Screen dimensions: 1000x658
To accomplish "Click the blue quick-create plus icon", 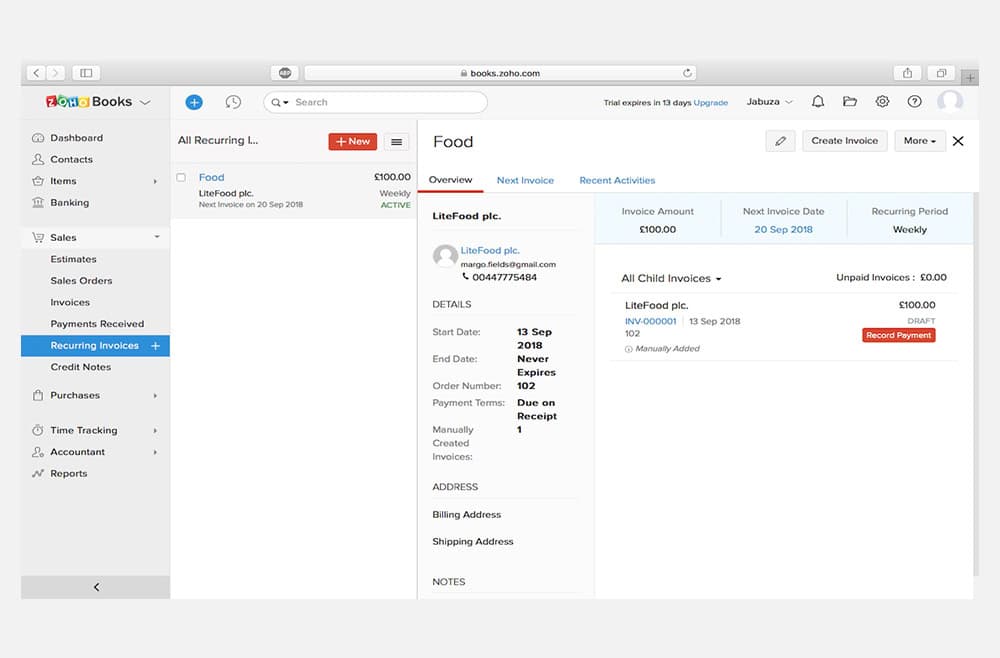I will (194, 102).
